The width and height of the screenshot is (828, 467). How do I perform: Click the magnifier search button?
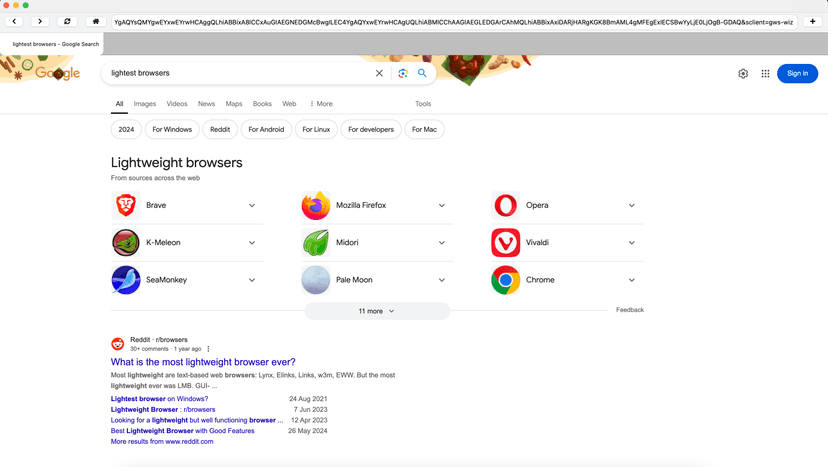point(422,73)
